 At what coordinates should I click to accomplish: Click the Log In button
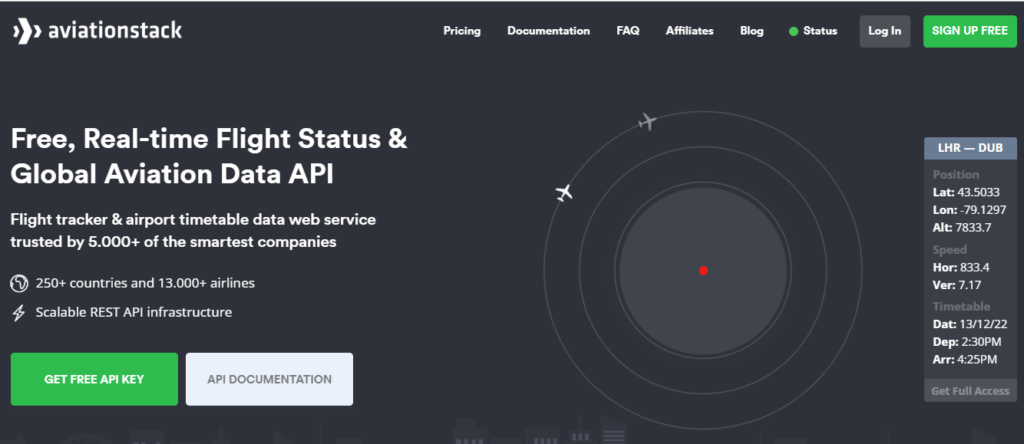click(x=885, y=31)
